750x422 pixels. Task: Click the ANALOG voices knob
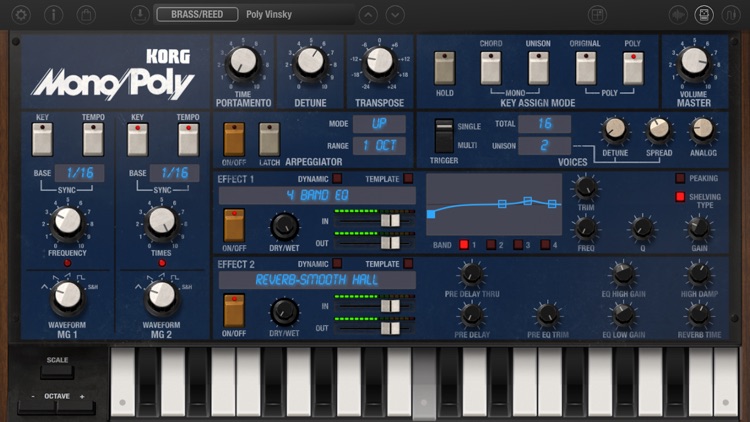click(703, 130)
